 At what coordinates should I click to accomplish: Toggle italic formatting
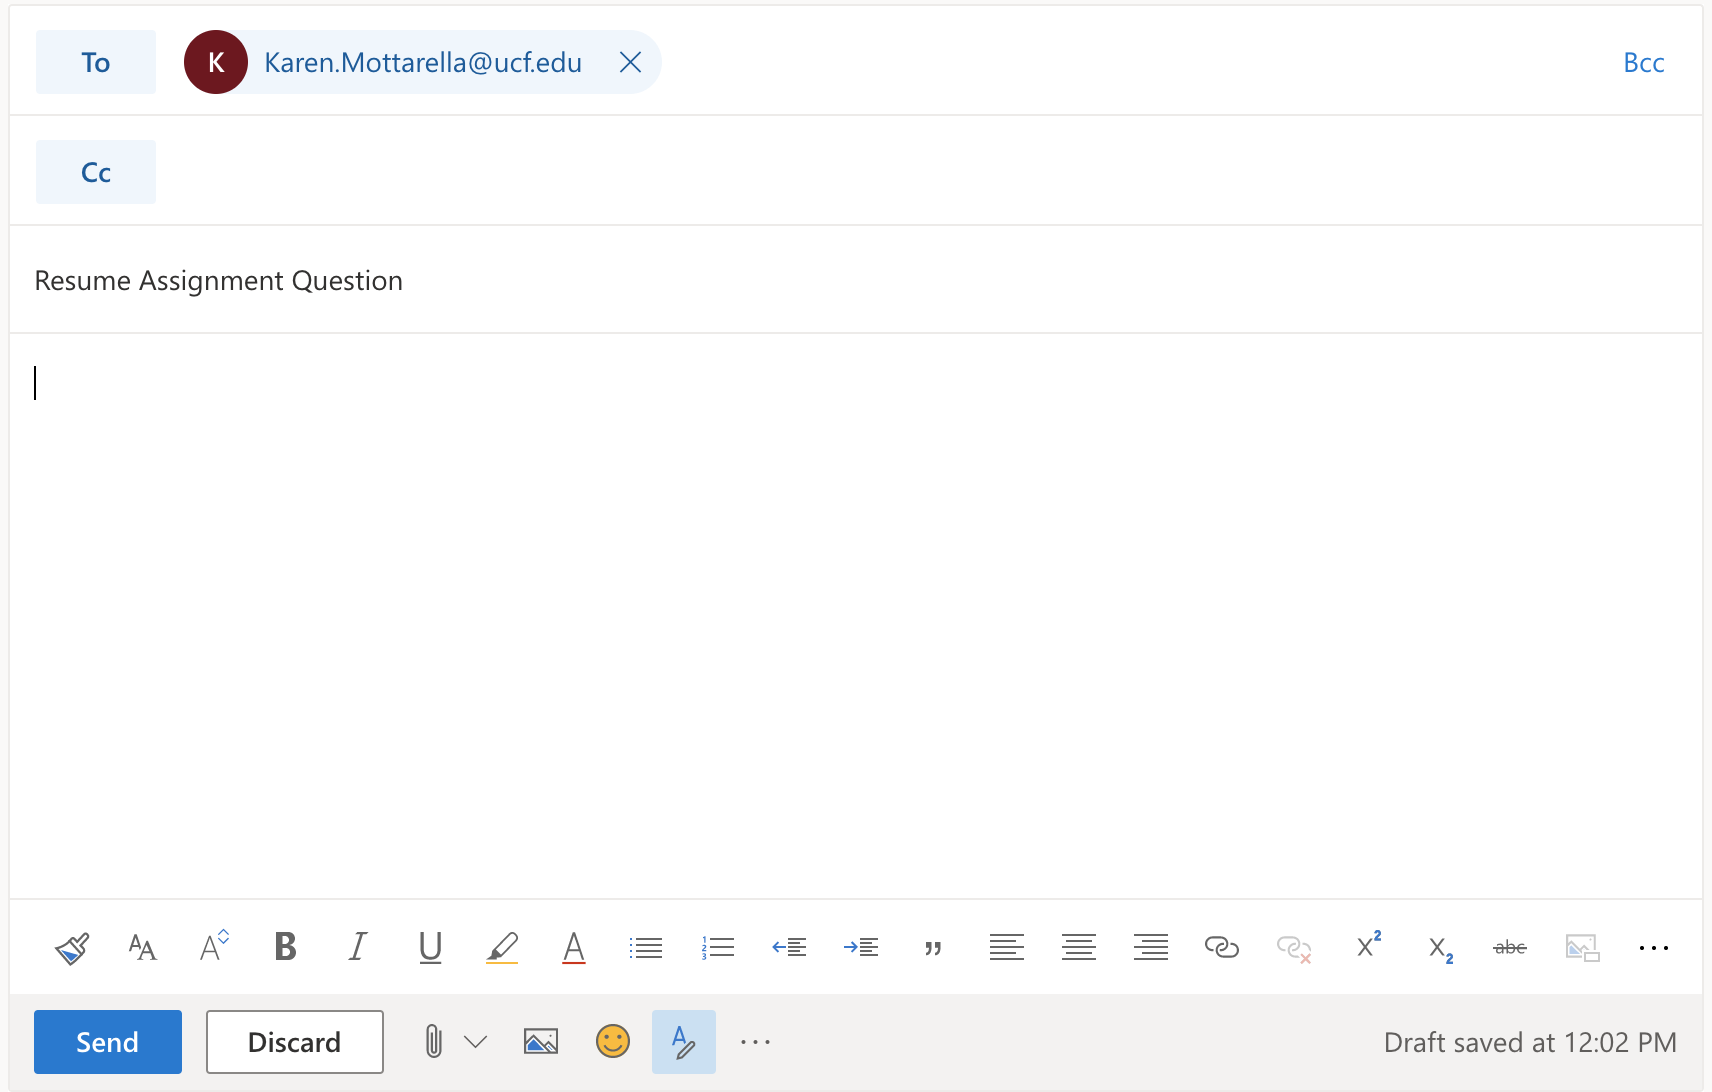coord(357,946)
